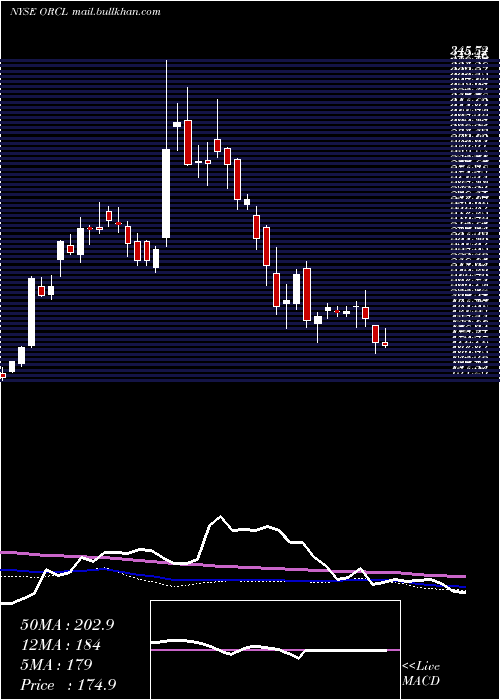Click the 'Price : 174.9' value
The height and width of the screenshot is (700, 500).
[x=68, y=685]
